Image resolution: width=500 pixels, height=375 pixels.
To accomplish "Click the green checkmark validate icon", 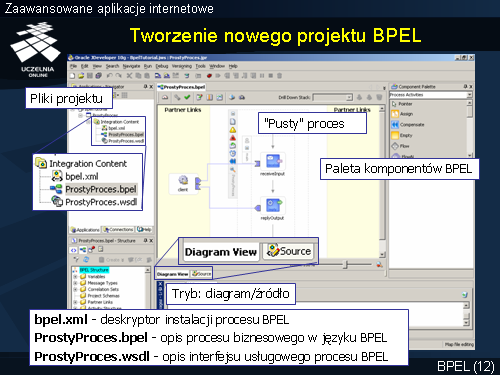I will pos(187,97).
